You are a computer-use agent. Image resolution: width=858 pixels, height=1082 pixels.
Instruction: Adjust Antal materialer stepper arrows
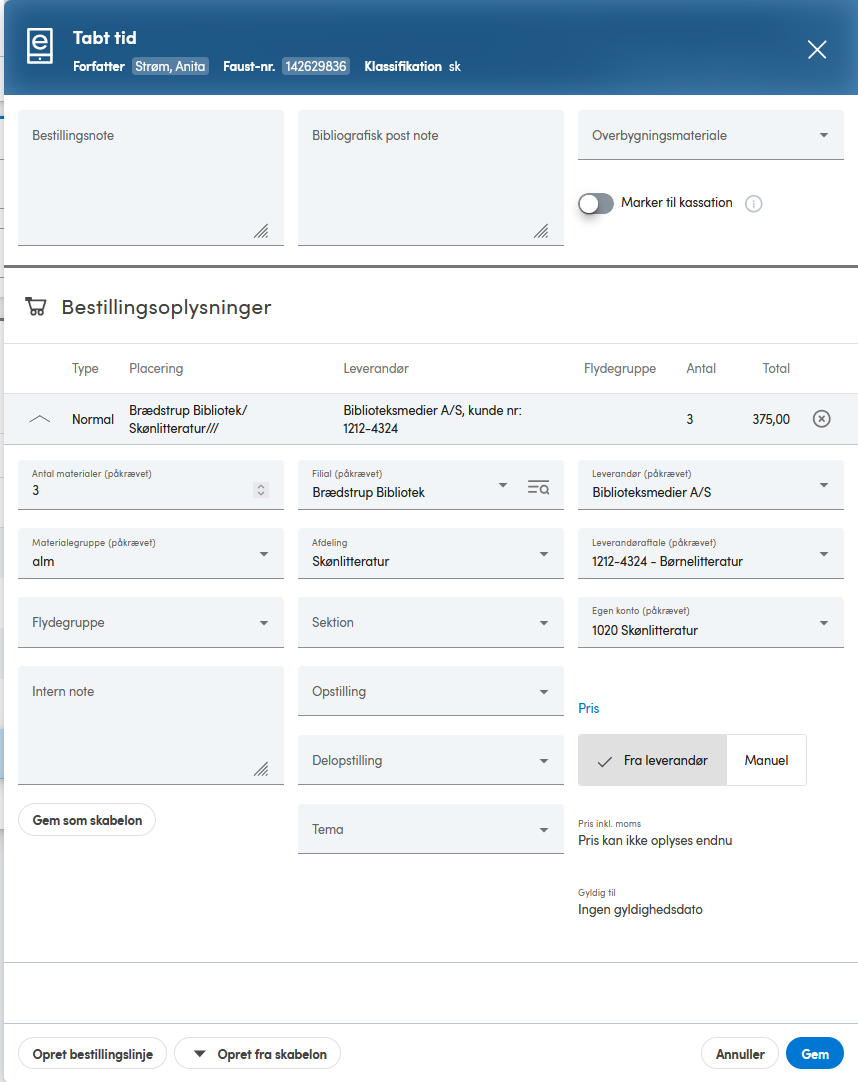[261, 490]
